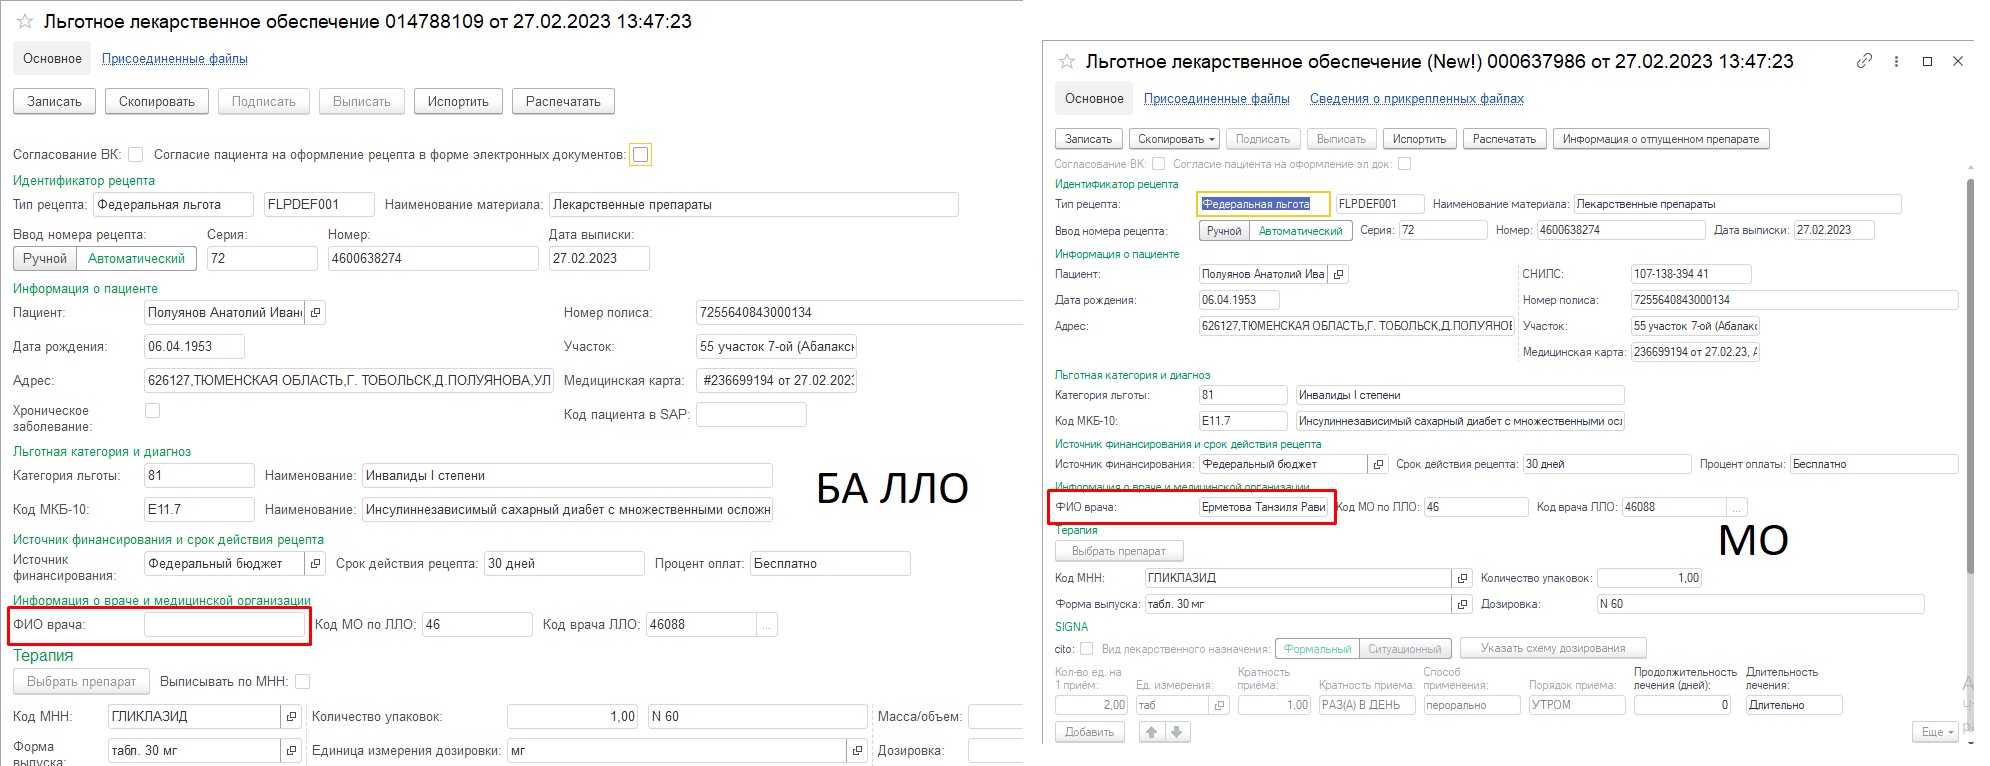Click ФИО врача field with Ерметова Танзиля
Viewport: 1990px width, 766px height.
[1264, 507]
